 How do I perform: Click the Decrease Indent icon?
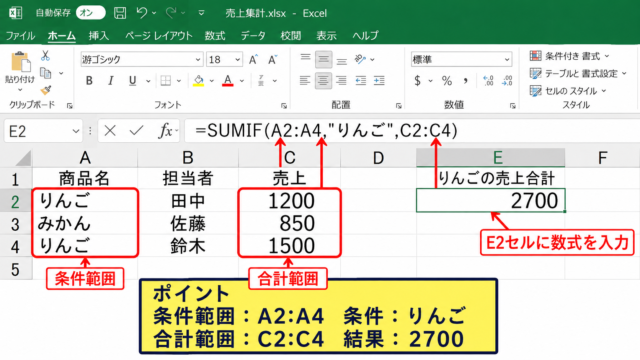(x=360, y=80)
